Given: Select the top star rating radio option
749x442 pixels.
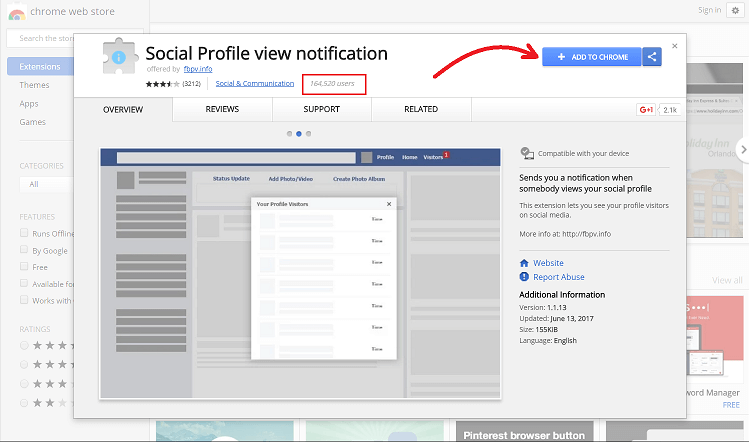Looking at the screenshot, I should pos(24,345).
